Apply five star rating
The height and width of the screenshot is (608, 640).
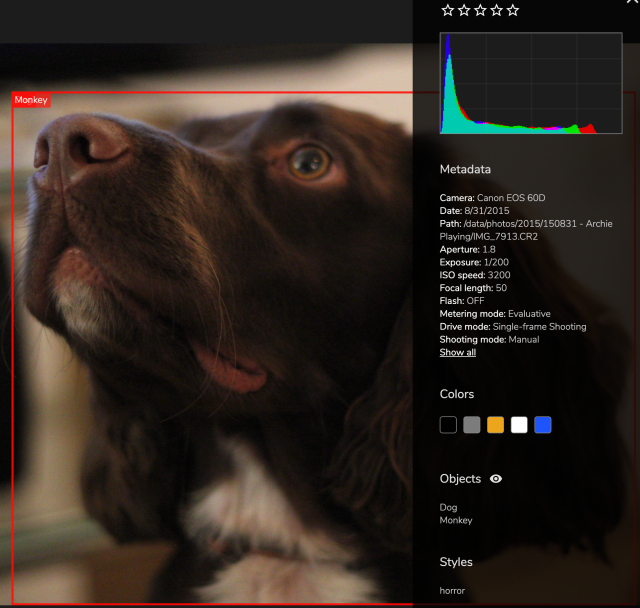[513, 10]
